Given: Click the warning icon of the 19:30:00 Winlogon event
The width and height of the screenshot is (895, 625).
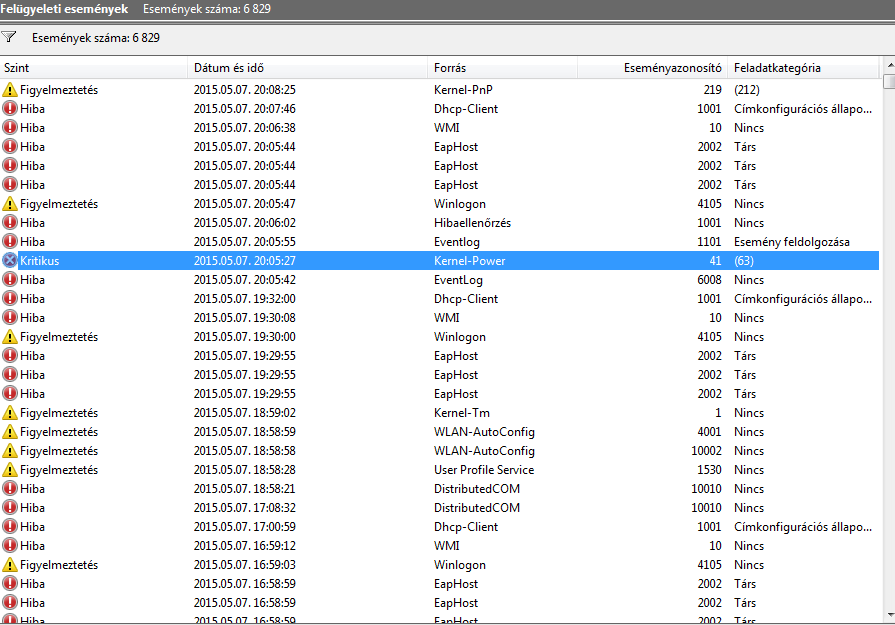Looking at the screenshot, I should click(10, 337).
